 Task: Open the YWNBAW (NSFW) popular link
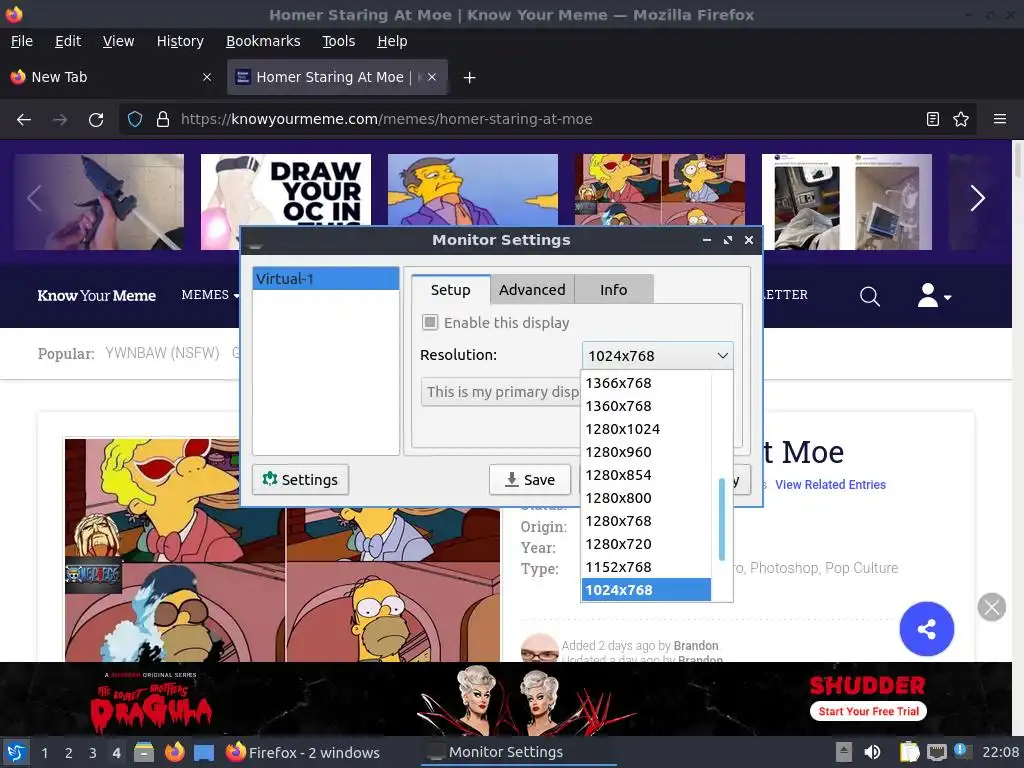point(163,353)
